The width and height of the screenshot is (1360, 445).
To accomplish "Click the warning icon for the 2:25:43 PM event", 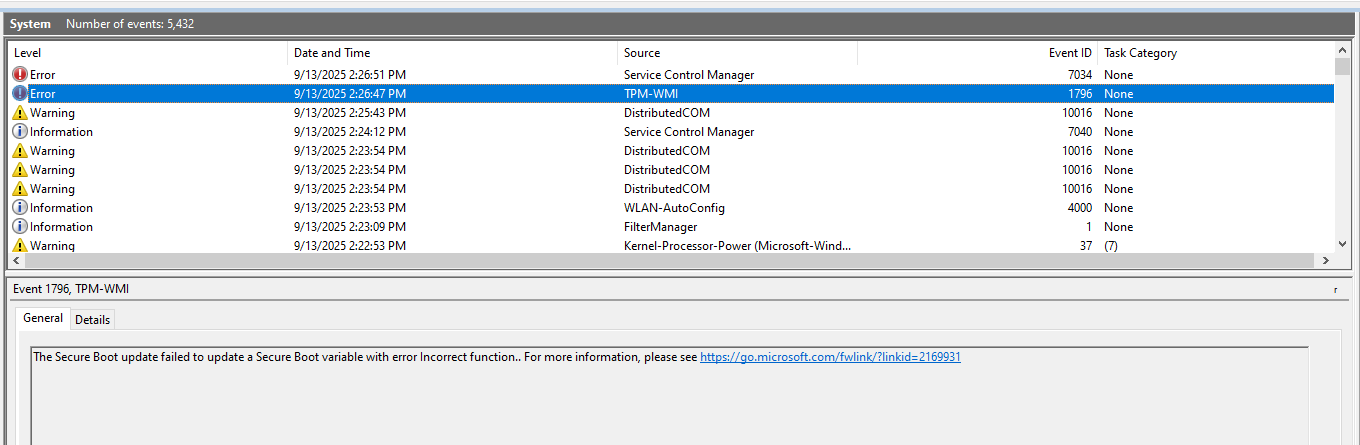I will tap(20, 113).
